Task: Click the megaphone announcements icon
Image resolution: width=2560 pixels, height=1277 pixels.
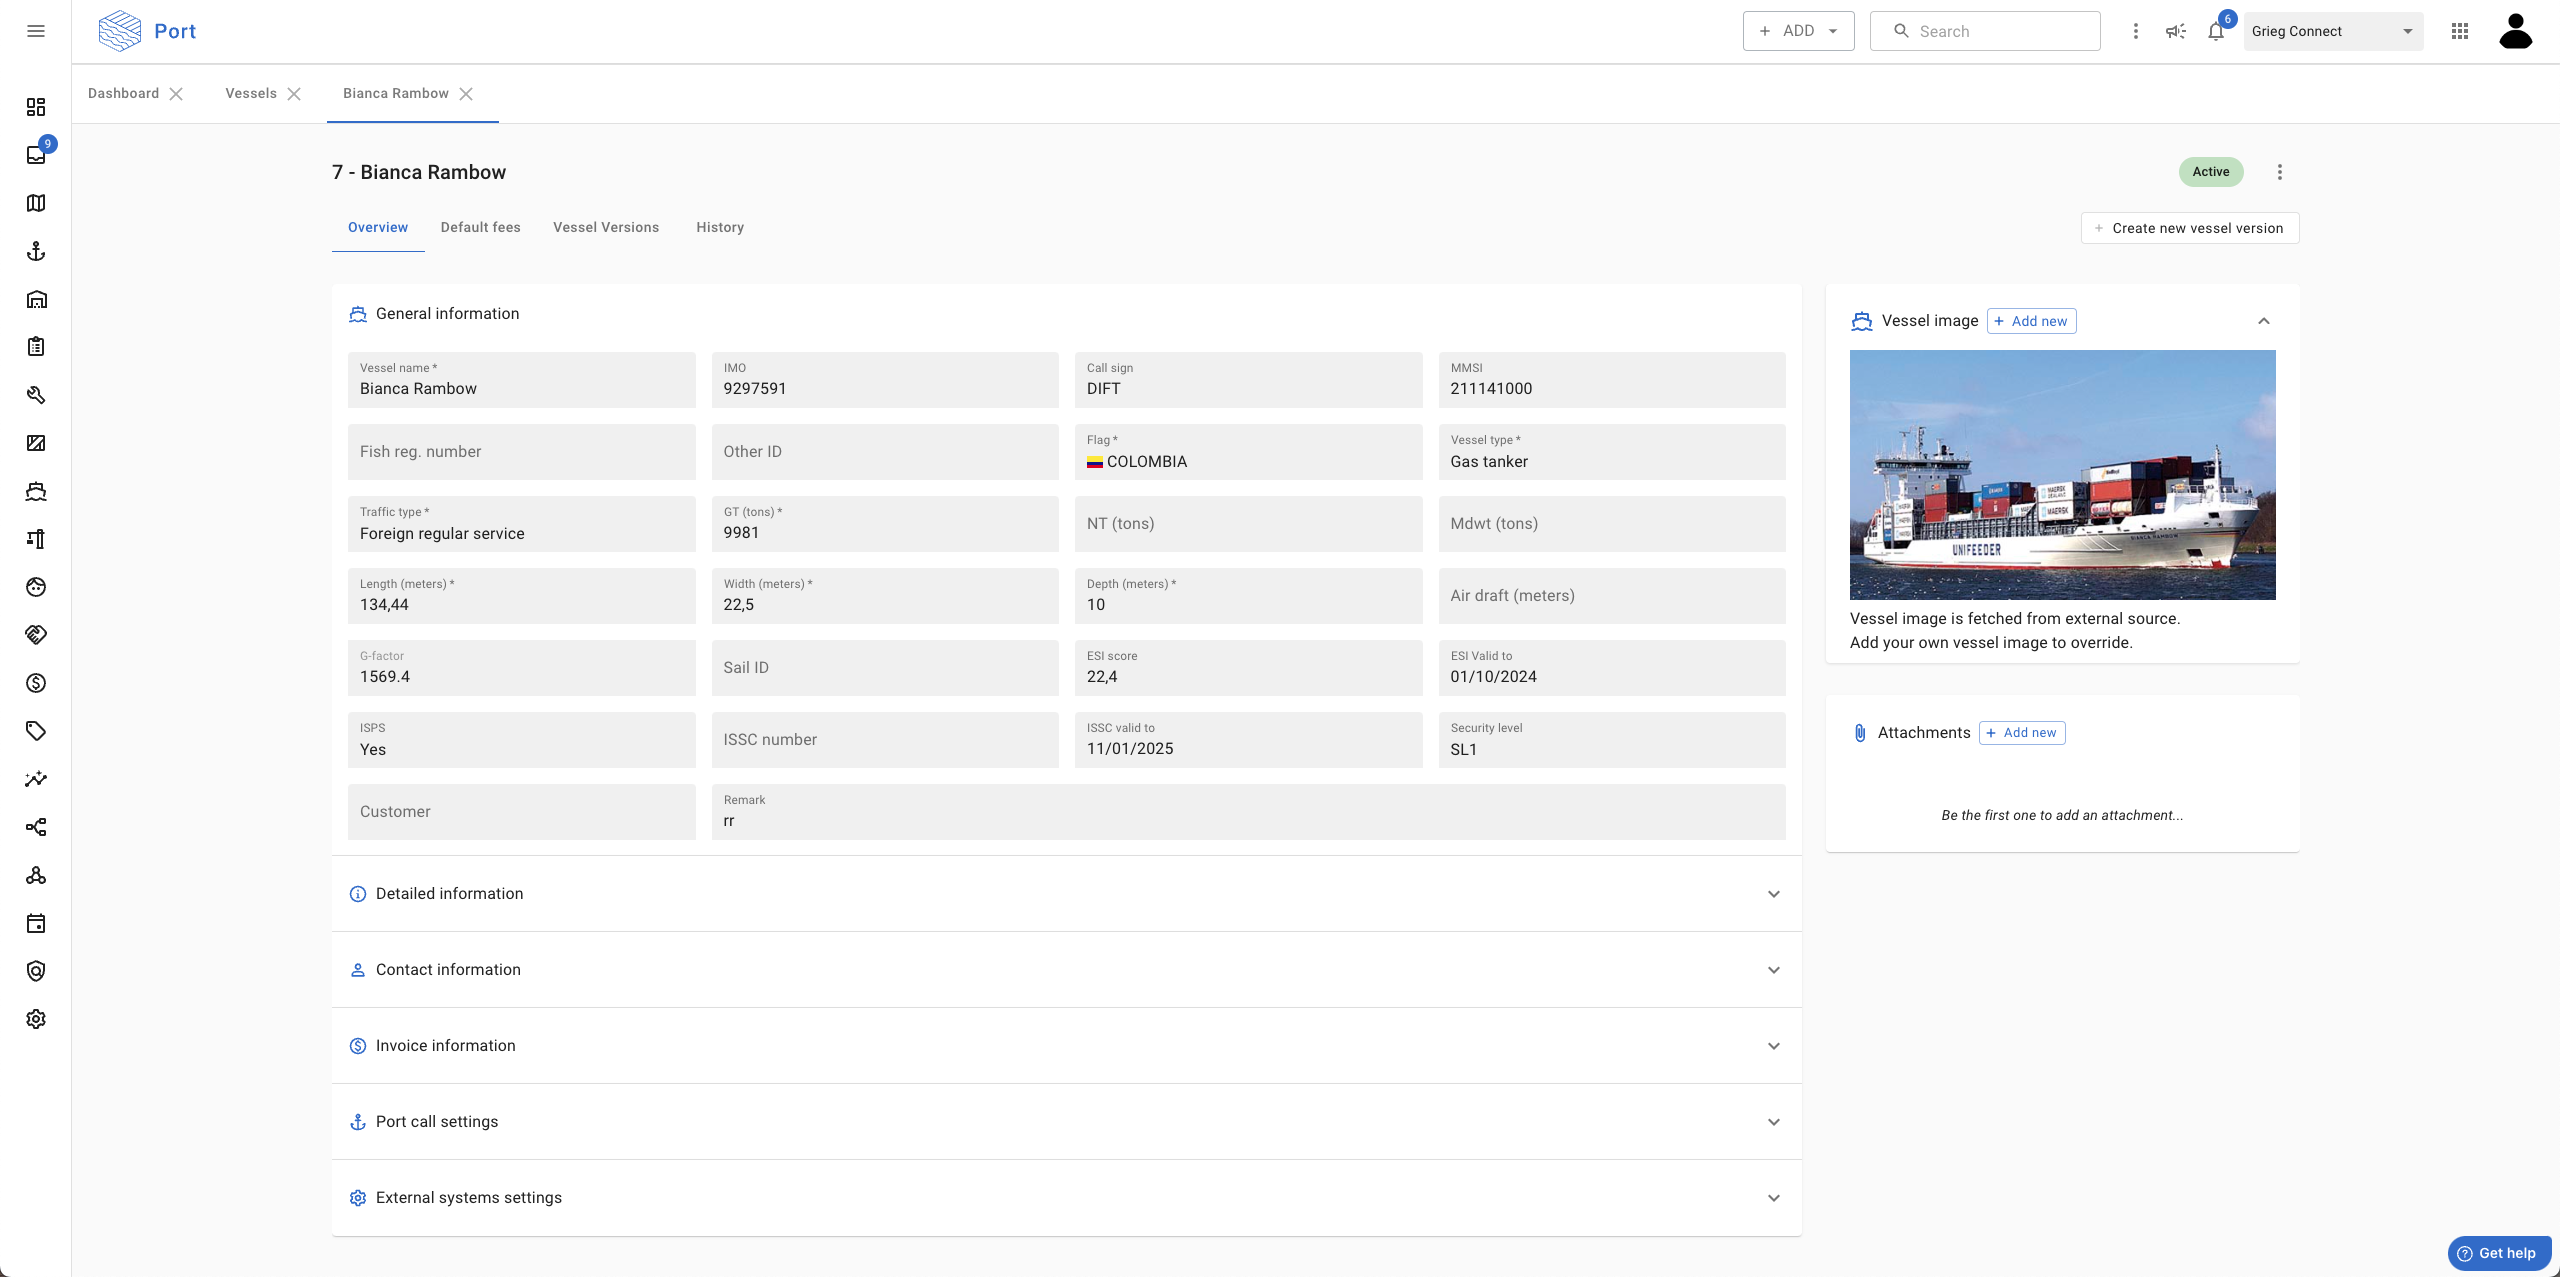Action: [x=2176, y=31]
